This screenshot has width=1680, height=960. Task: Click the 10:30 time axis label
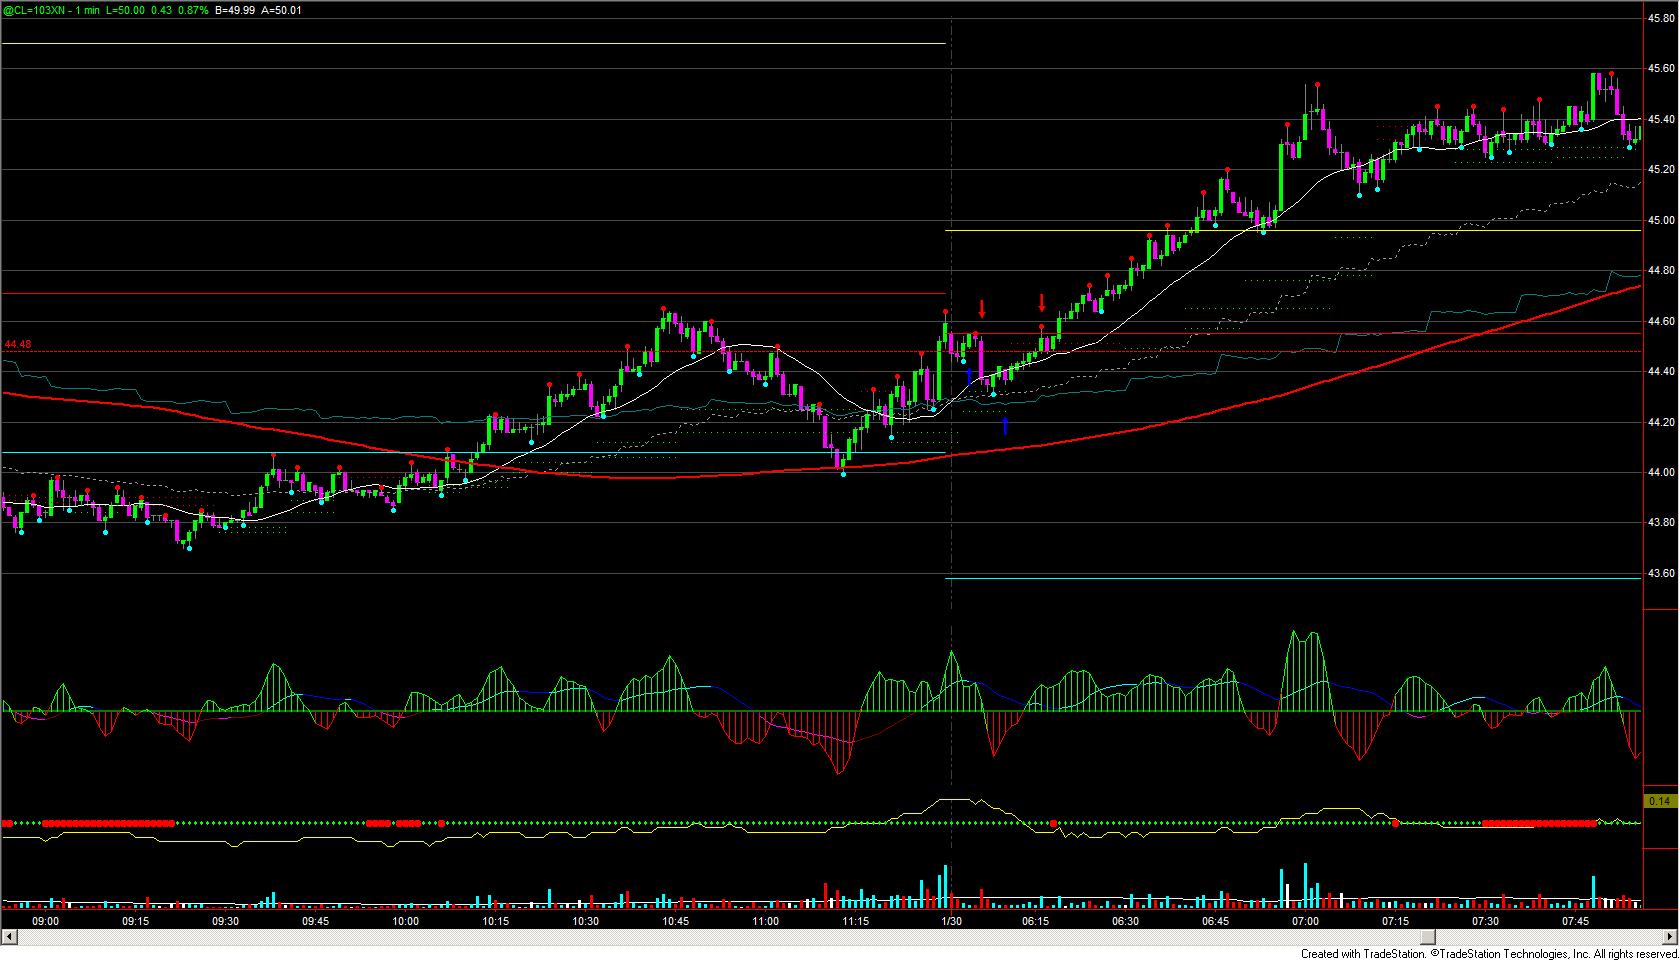[x=586, y=921]
